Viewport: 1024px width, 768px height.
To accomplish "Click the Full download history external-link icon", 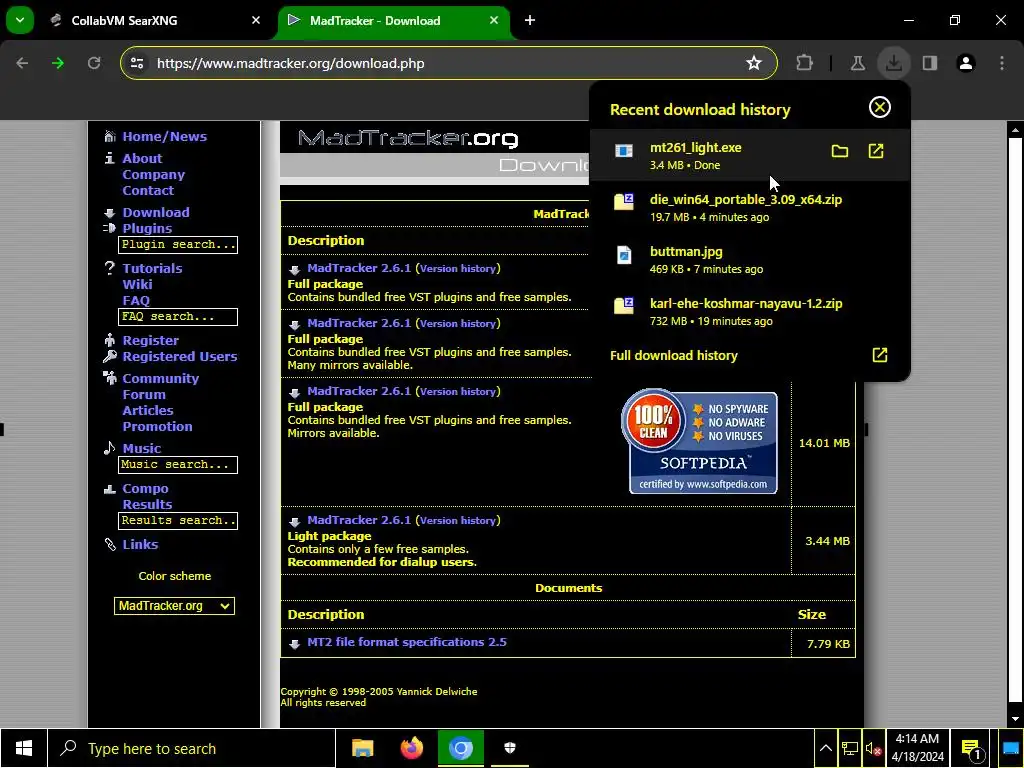I will pos(880,355).
